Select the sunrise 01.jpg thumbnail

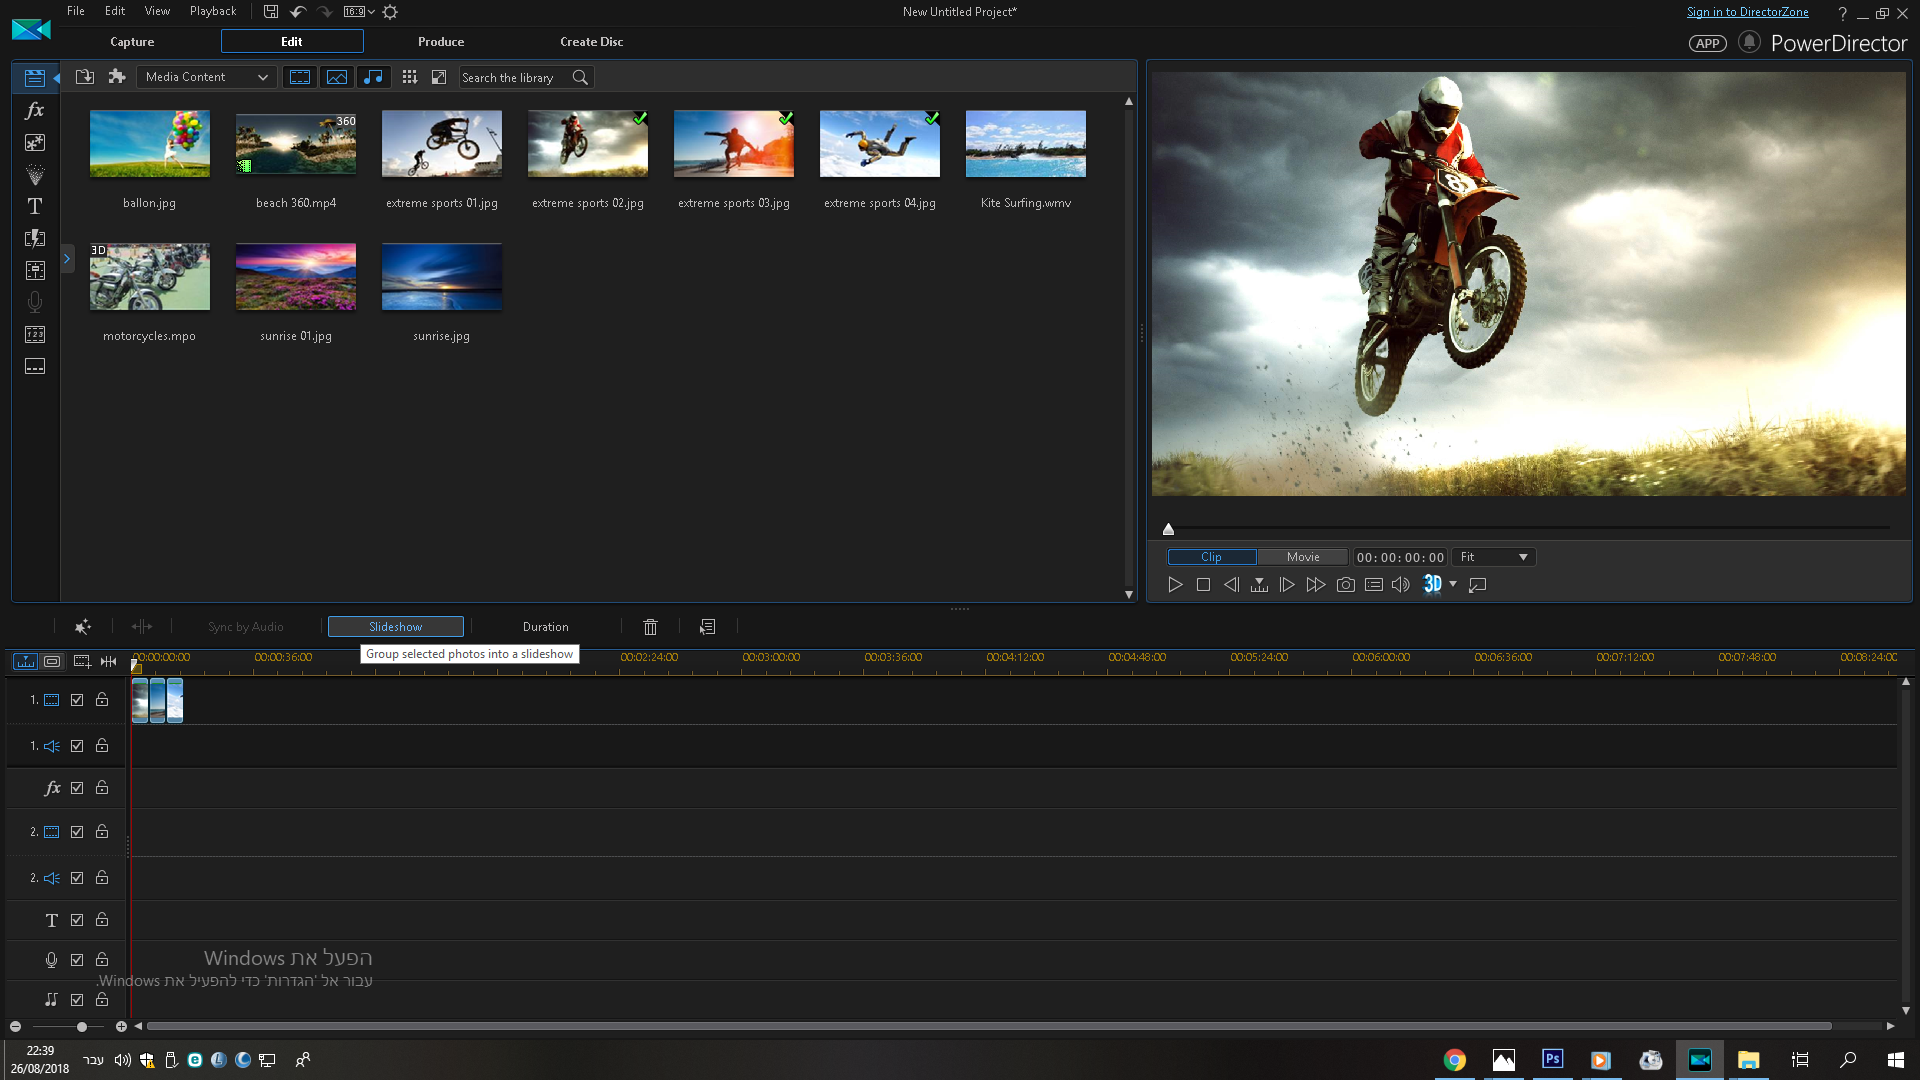[x=296, y=277]
